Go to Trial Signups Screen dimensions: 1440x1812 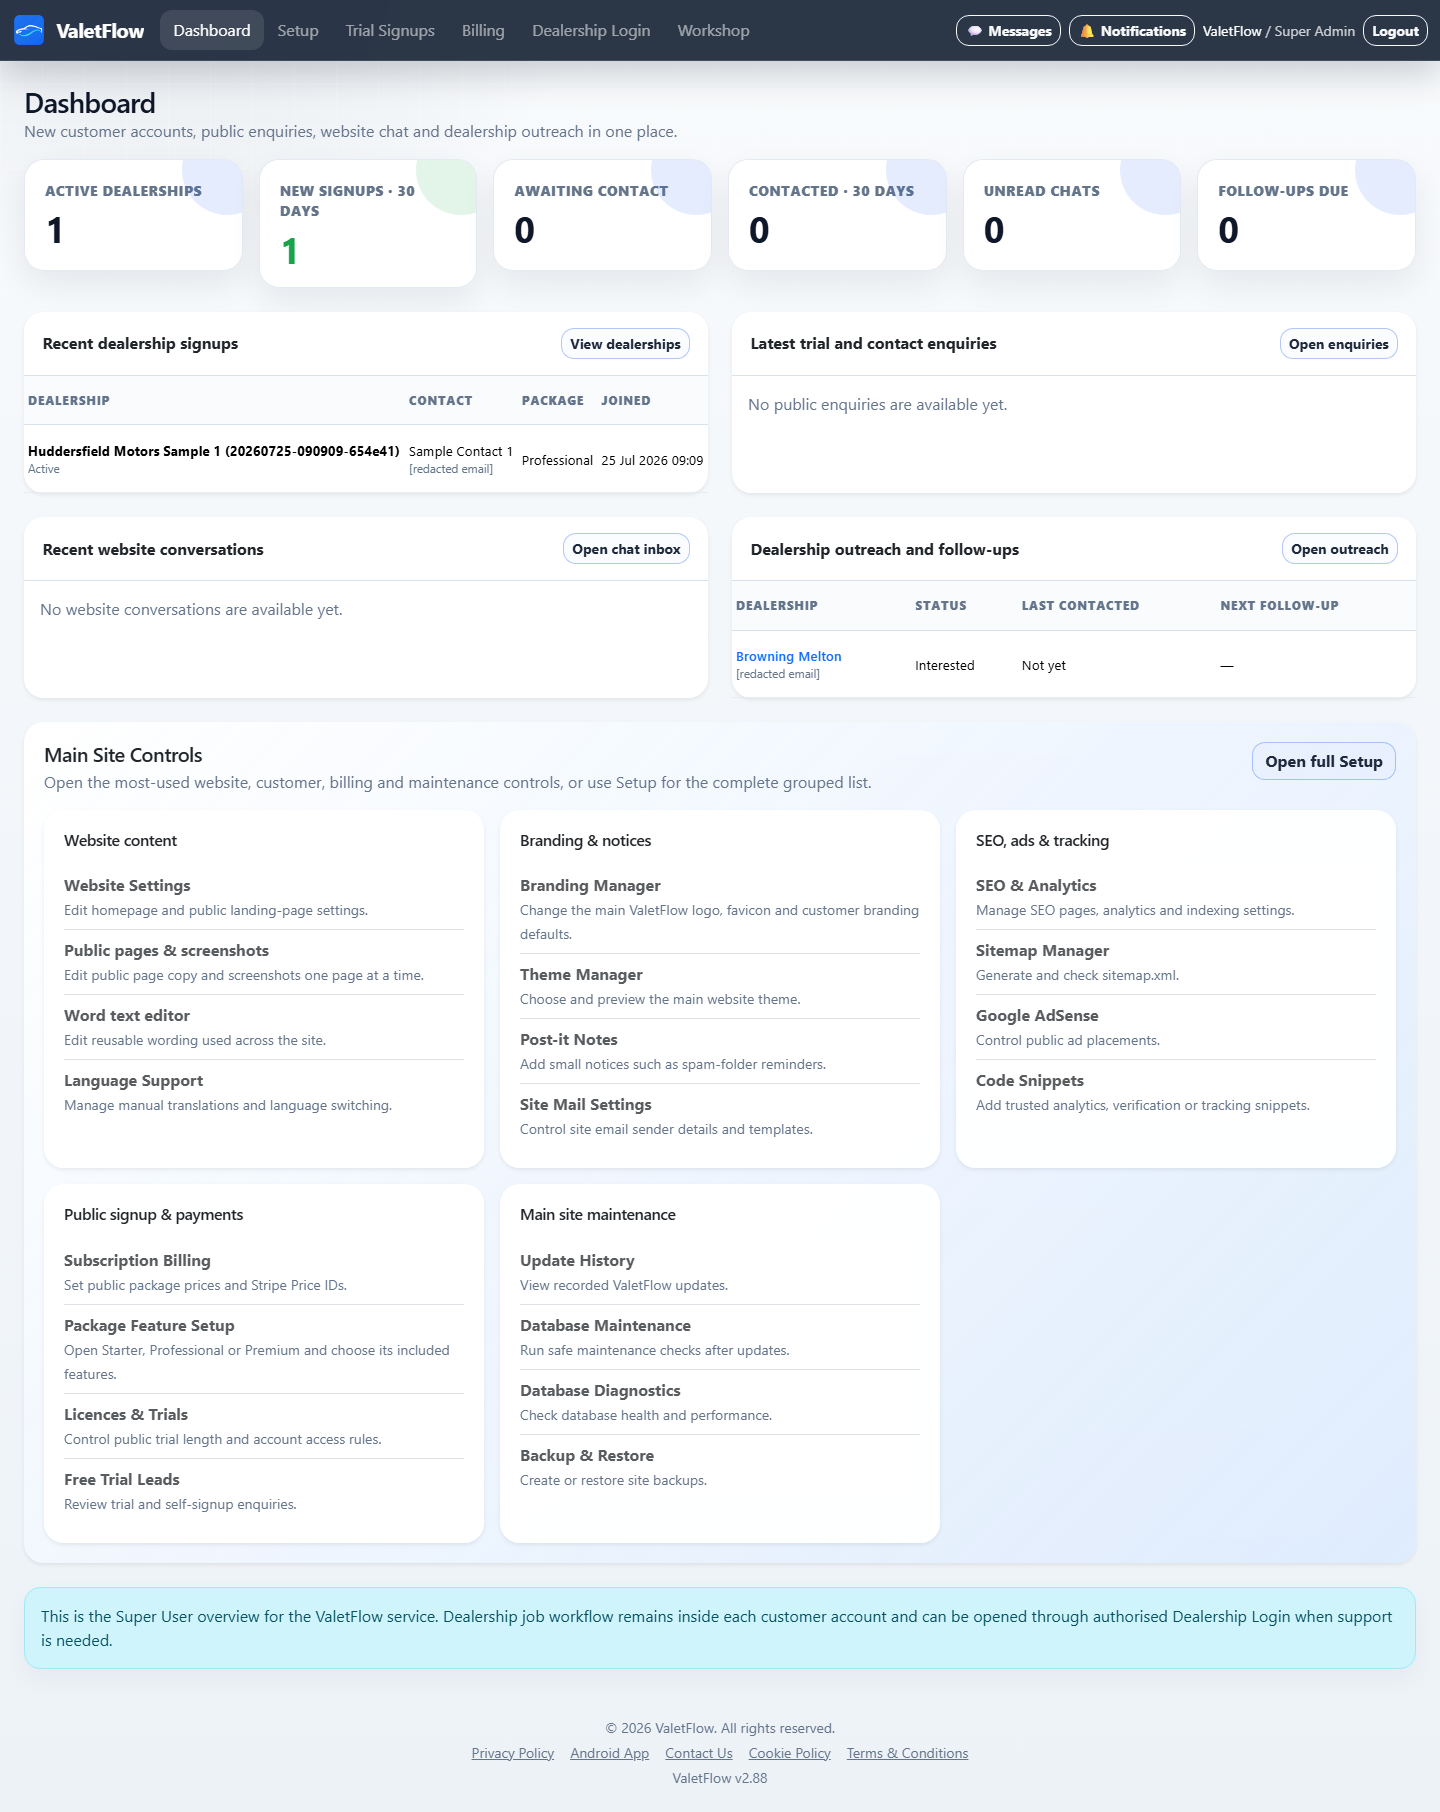tap(390, 31)
